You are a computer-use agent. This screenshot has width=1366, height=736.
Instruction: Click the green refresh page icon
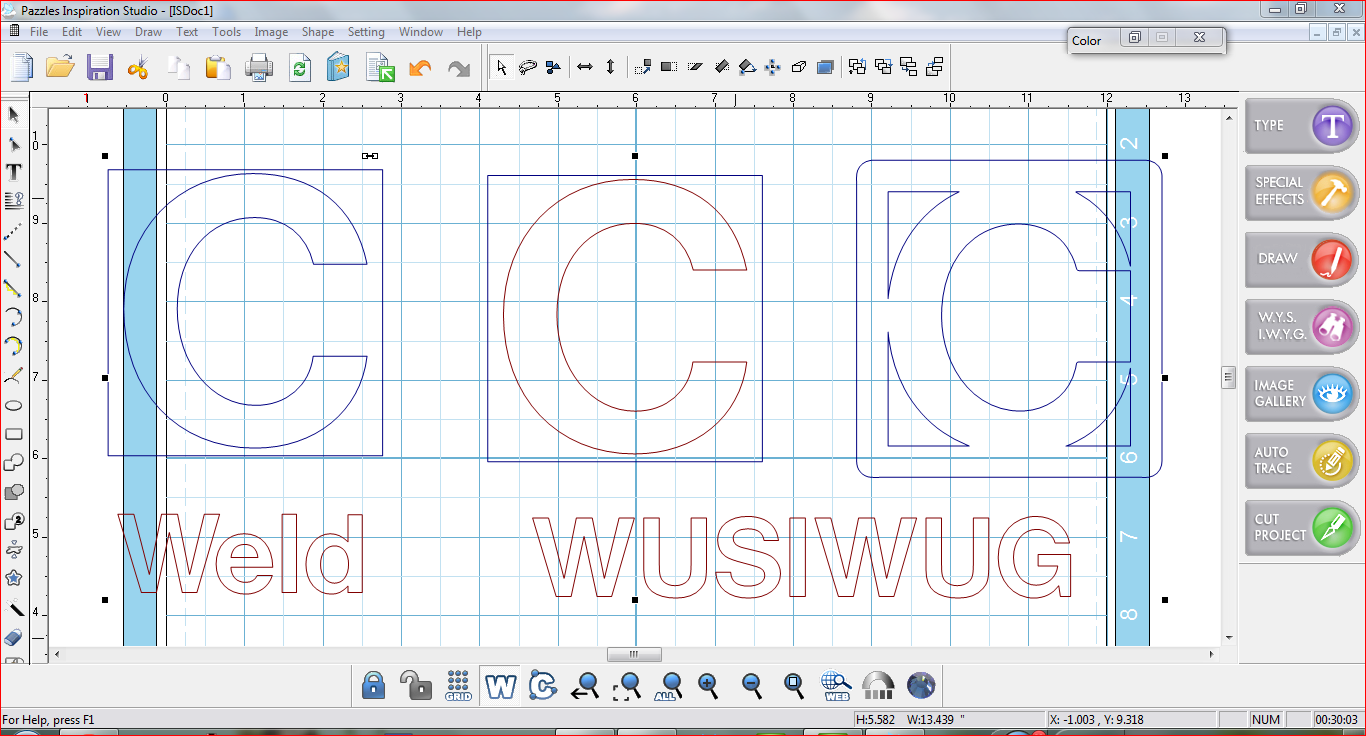click(x=299, y=67)
